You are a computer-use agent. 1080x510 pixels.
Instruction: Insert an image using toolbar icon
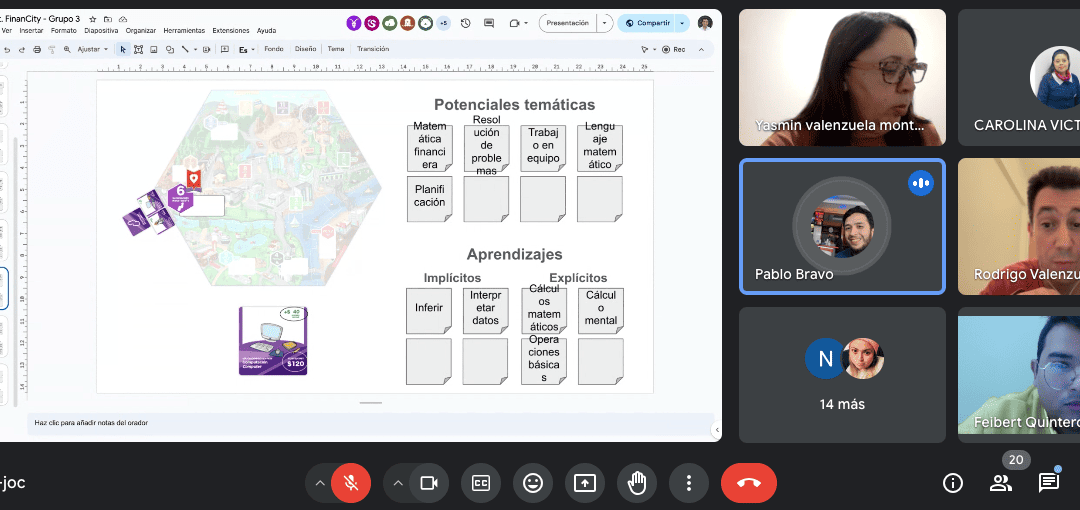pyautogui.click(x=154, y=49)
